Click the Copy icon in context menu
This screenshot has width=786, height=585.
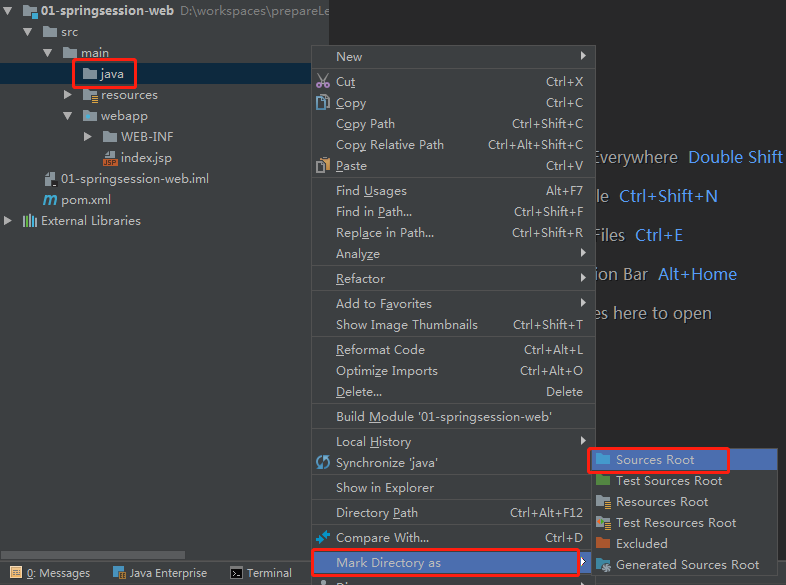(x=322, y=103)
